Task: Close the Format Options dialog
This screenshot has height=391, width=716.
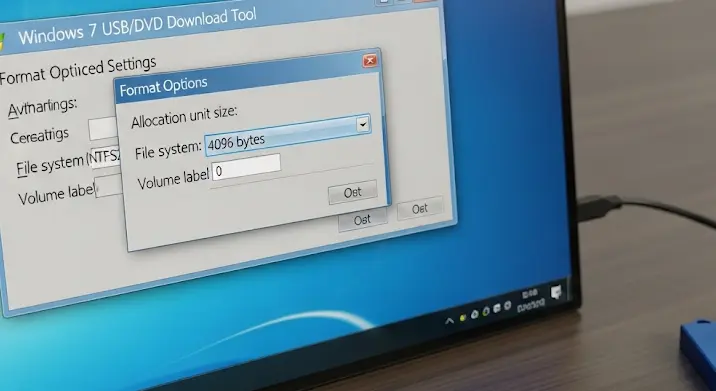Action: pos(370,60)
